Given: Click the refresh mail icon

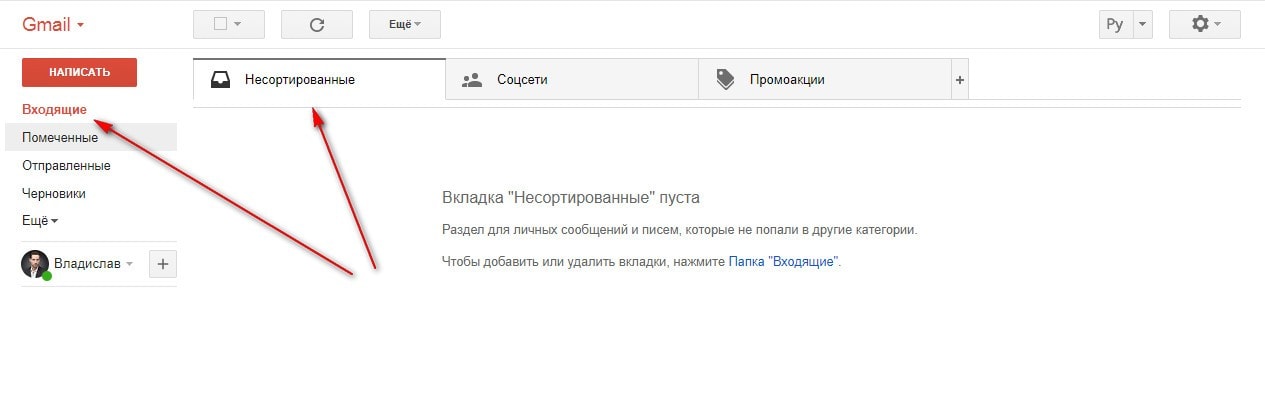Looking at the screenshot, I should 317,25.
